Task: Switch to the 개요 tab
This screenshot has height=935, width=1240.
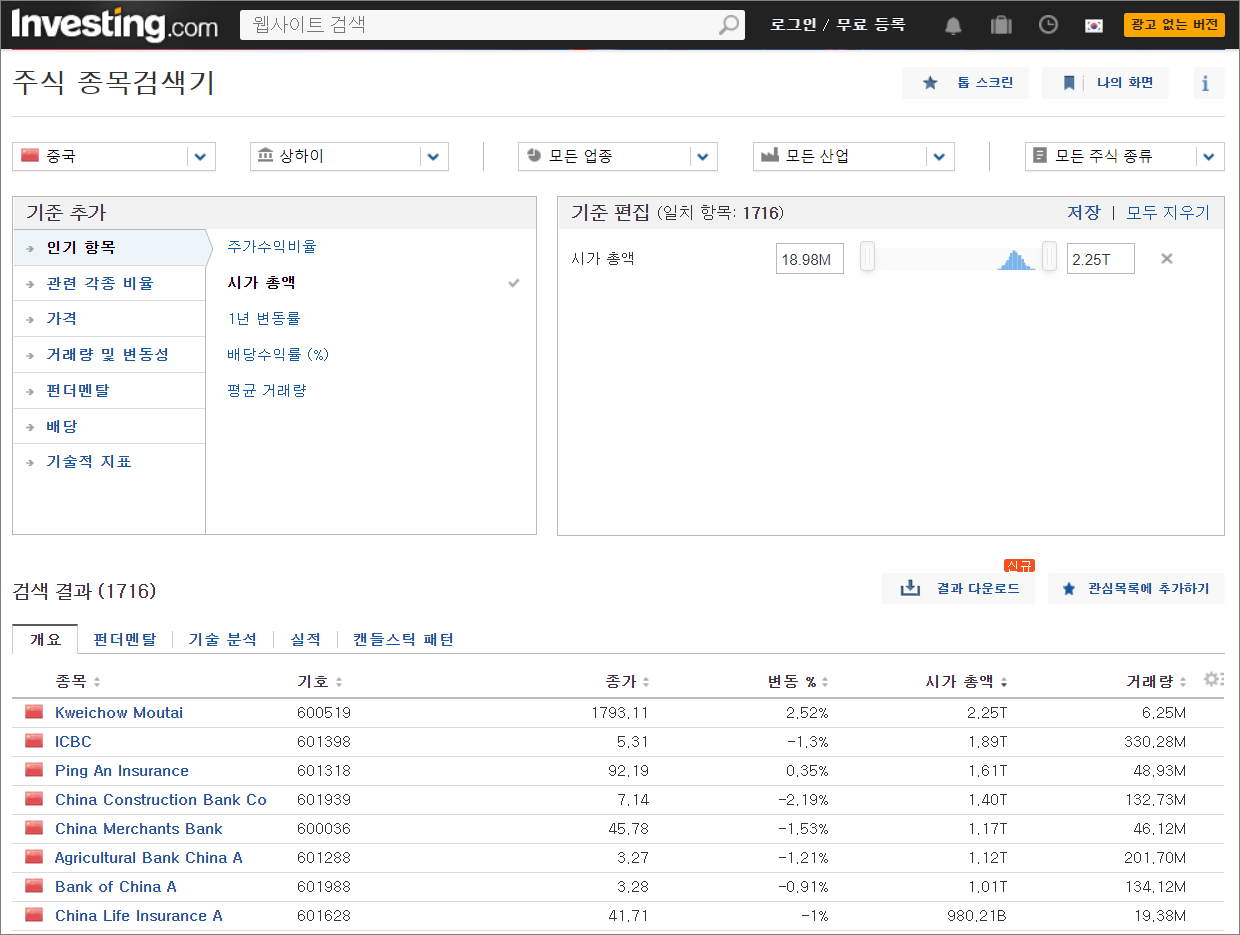Action: 45,639
